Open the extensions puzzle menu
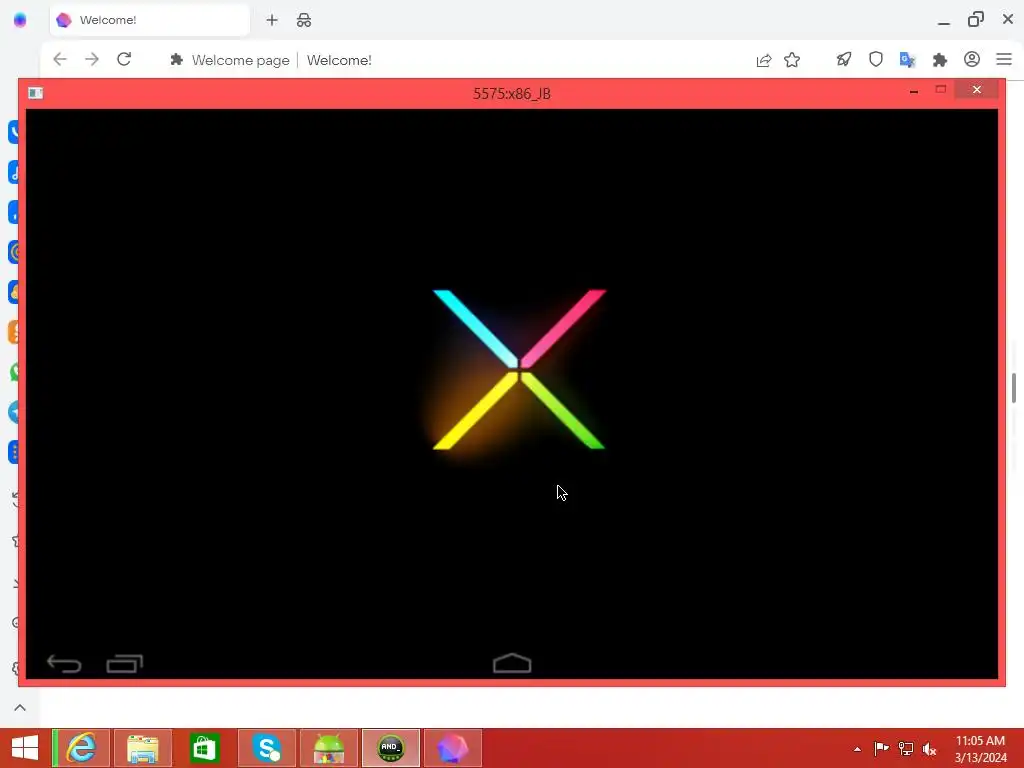The width and height of the screenshot is (1024, 768). 940,60
